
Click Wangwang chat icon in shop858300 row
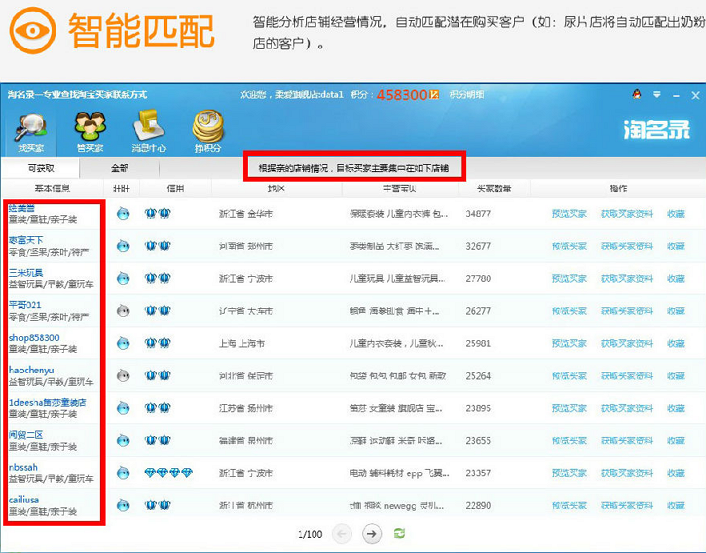[123, 343]
